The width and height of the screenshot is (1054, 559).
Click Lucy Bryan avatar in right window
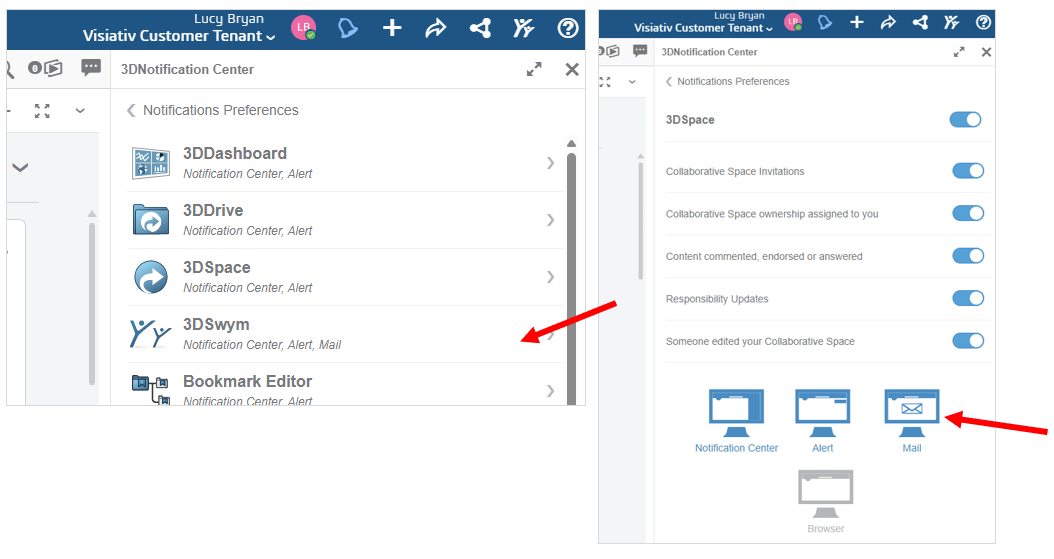(794, 22)
